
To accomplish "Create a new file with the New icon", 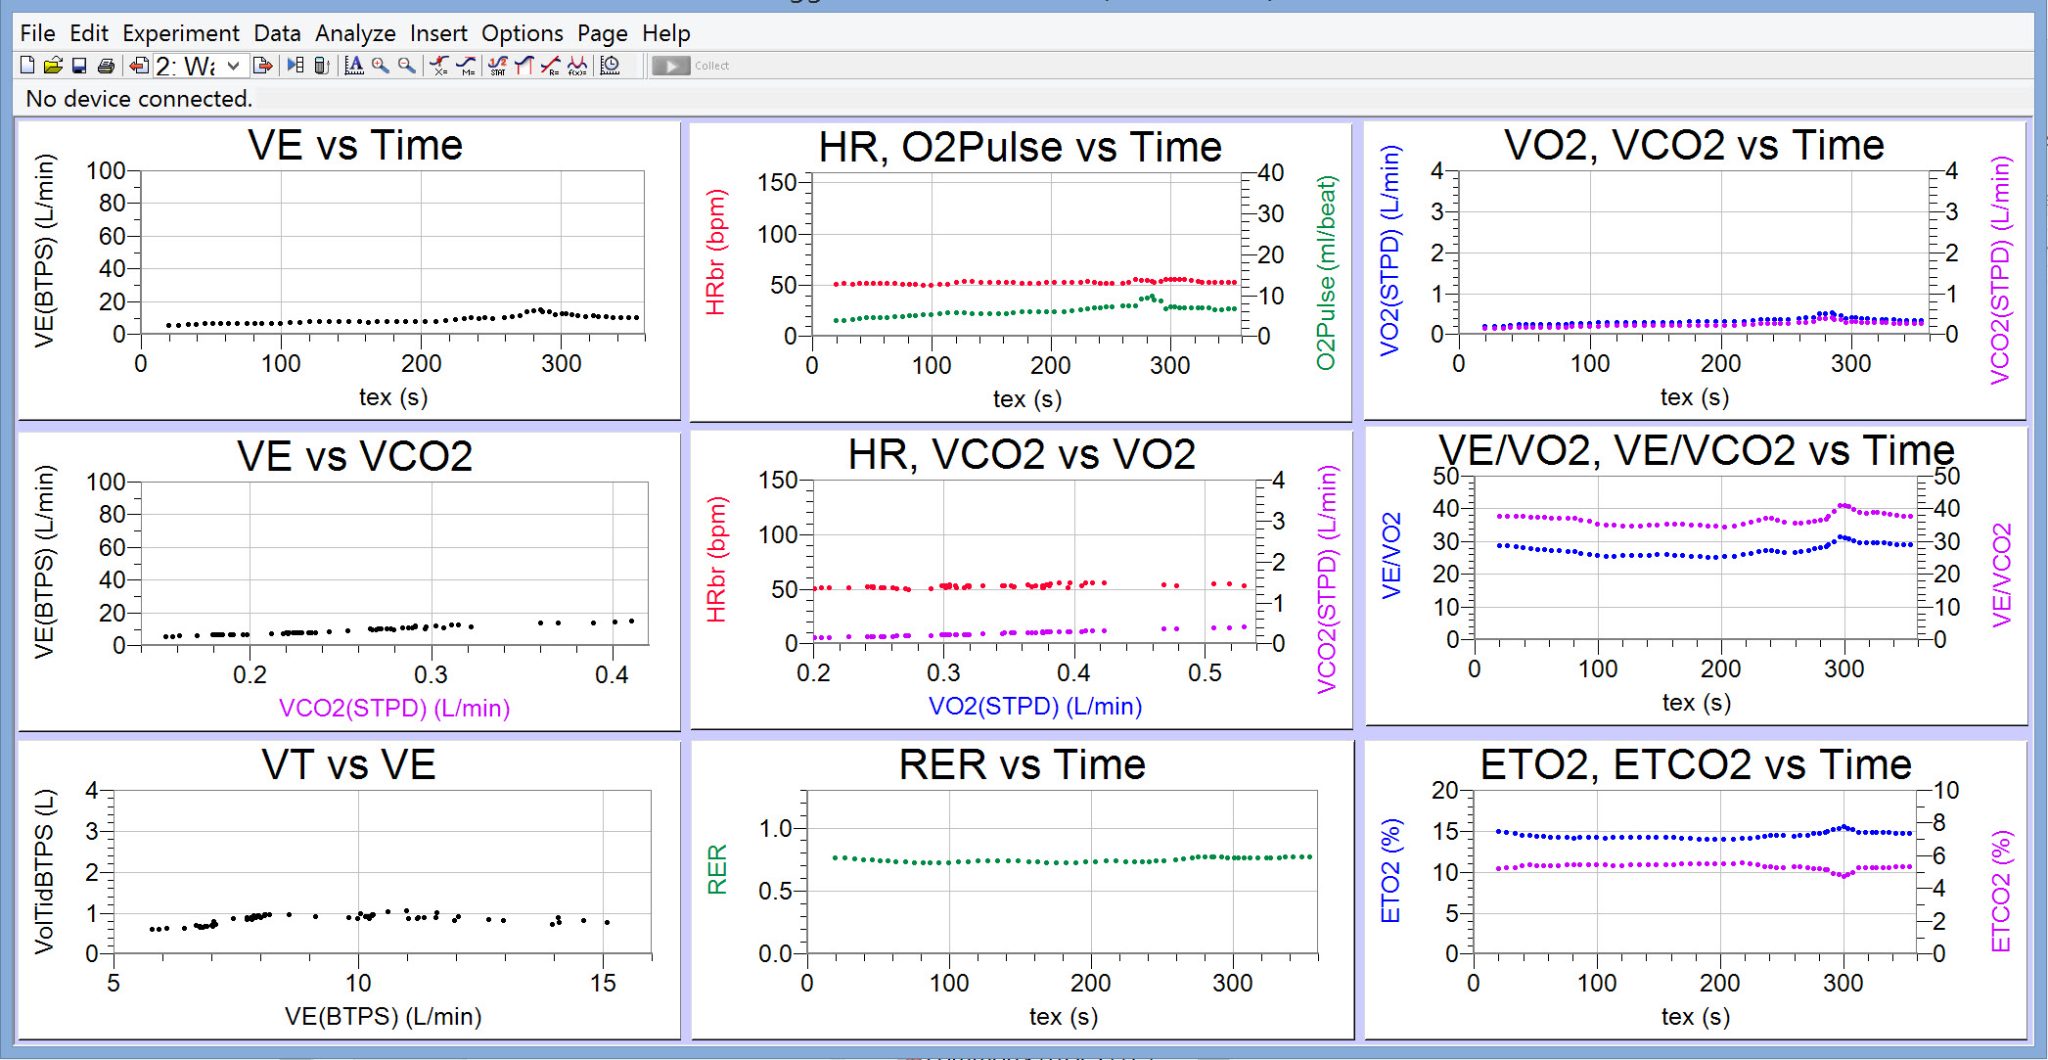I will pyautogui.click(x=27, y=66).
